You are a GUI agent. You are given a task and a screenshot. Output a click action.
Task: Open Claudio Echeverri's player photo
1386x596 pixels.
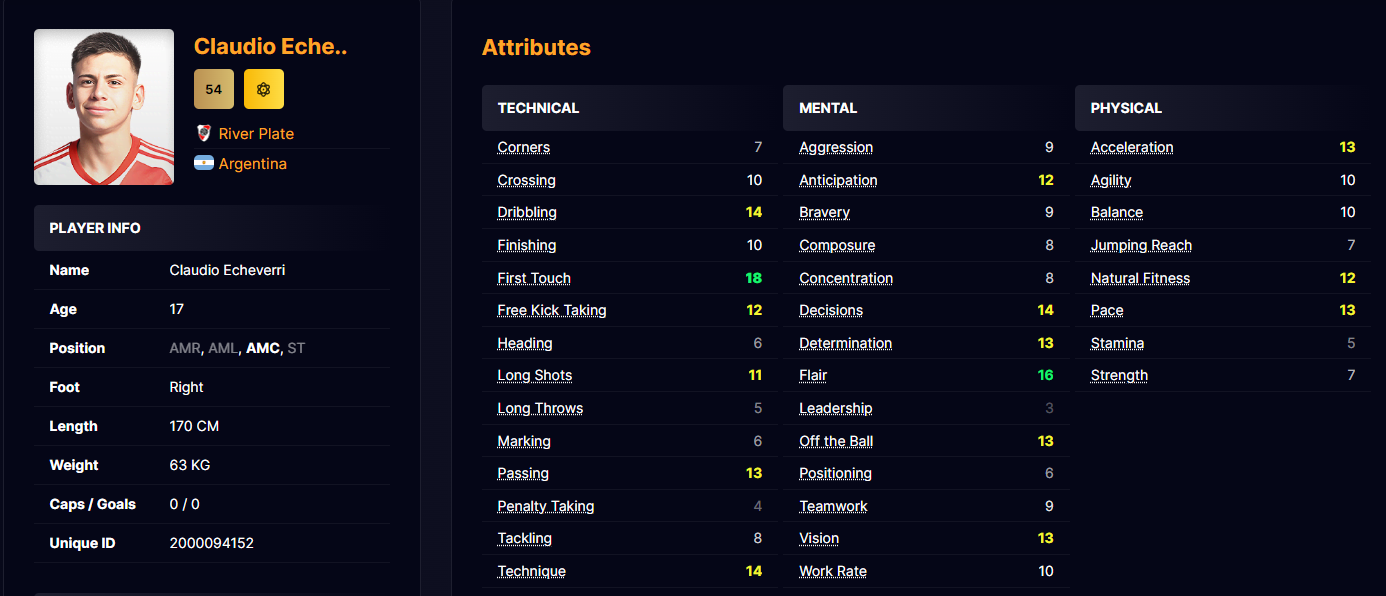click(x=104, y=107)
